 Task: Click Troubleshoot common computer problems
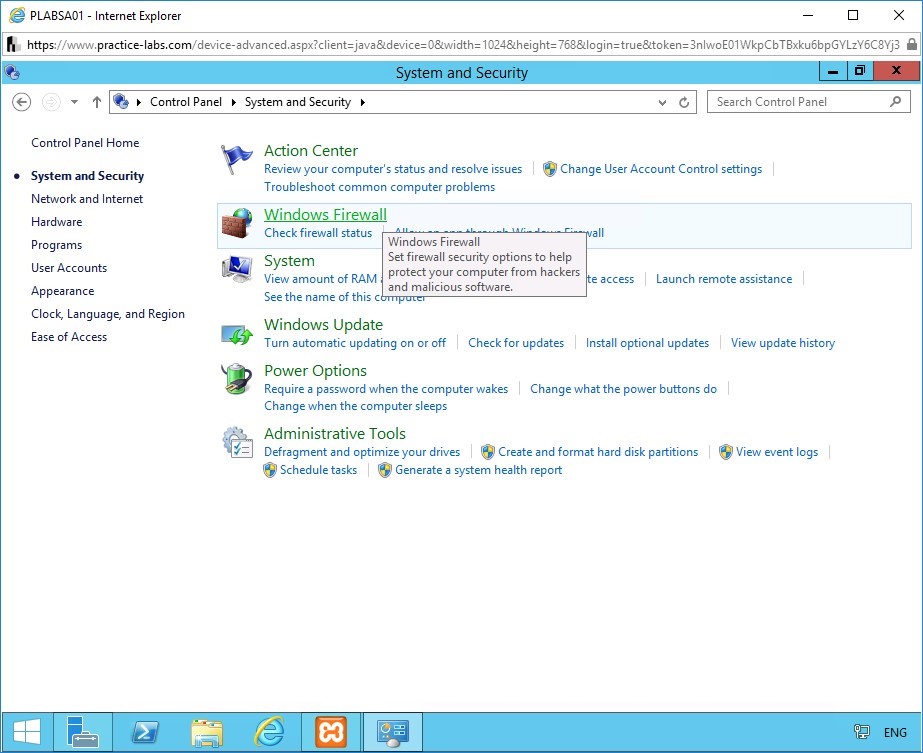pyautogui.click(x=380, y=187)
